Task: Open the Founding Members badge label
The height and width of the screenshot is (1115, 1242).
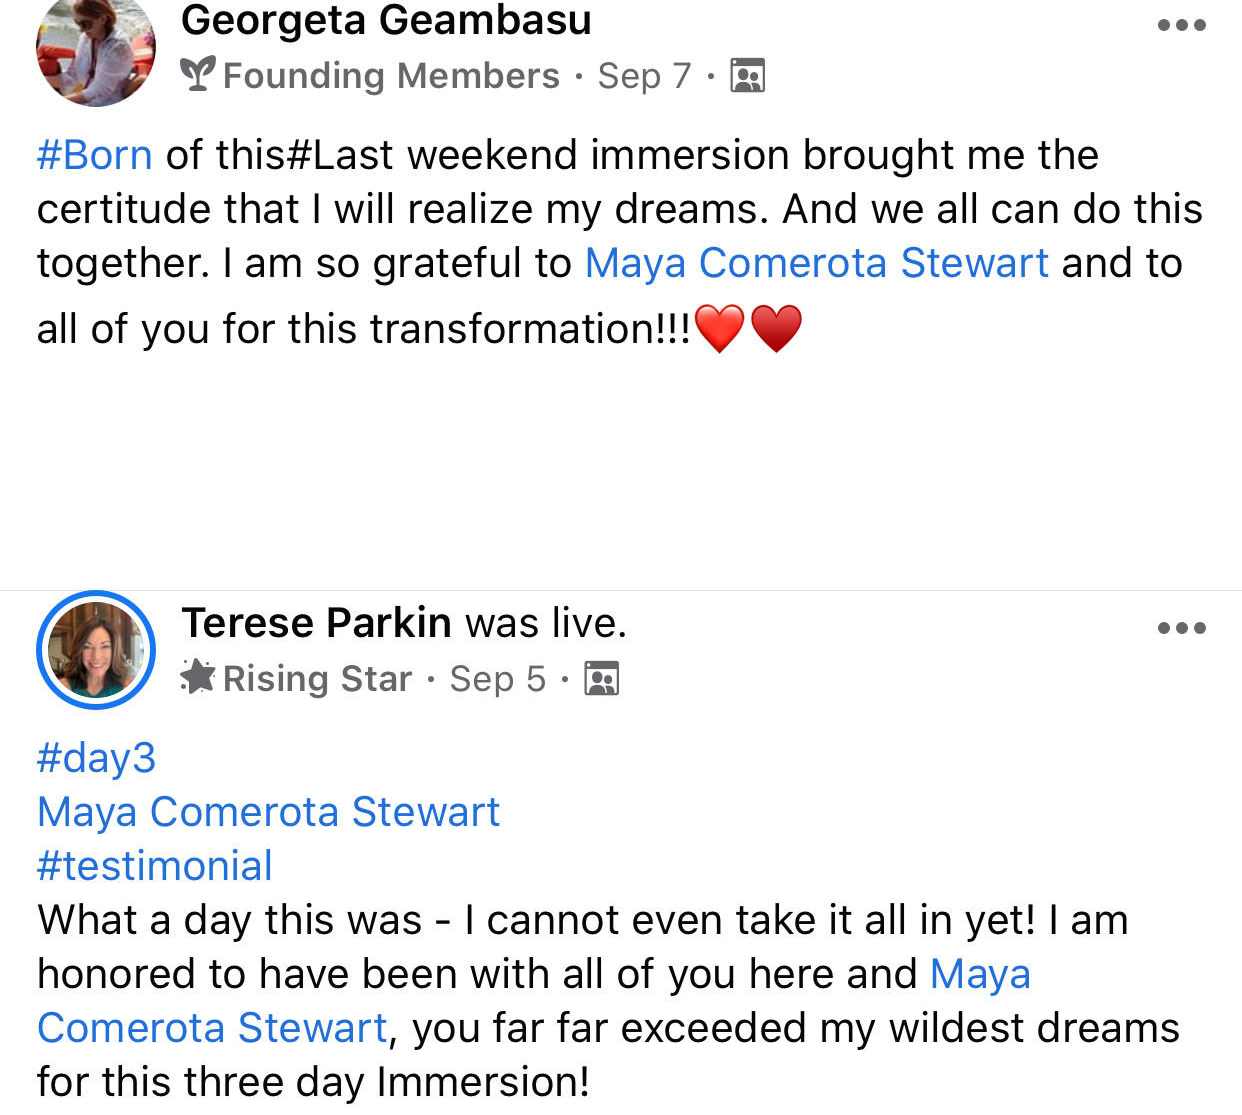Action: pos(391,76)
